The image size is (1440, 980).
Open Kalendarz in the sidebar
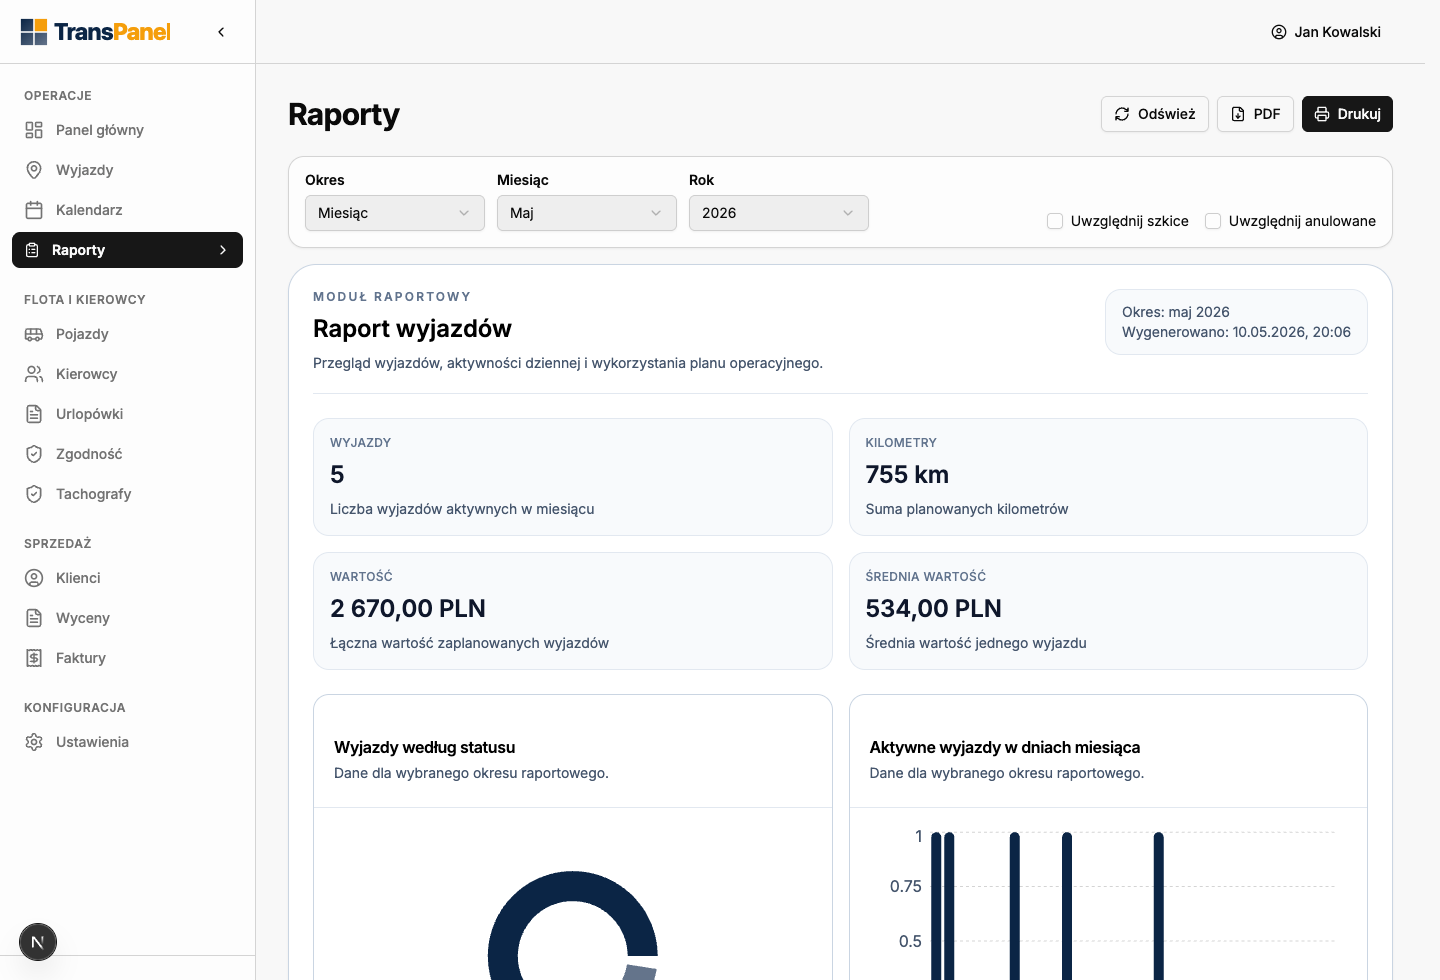click(127, 210)
